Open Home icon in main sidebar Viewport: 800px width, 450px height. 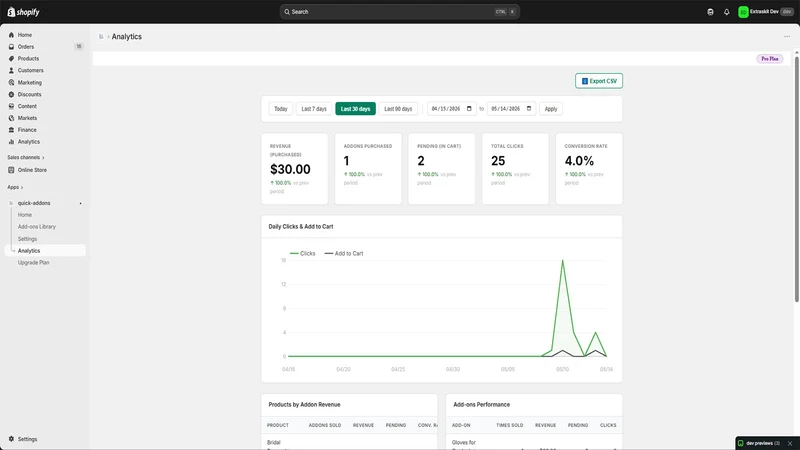pos(11,35)
